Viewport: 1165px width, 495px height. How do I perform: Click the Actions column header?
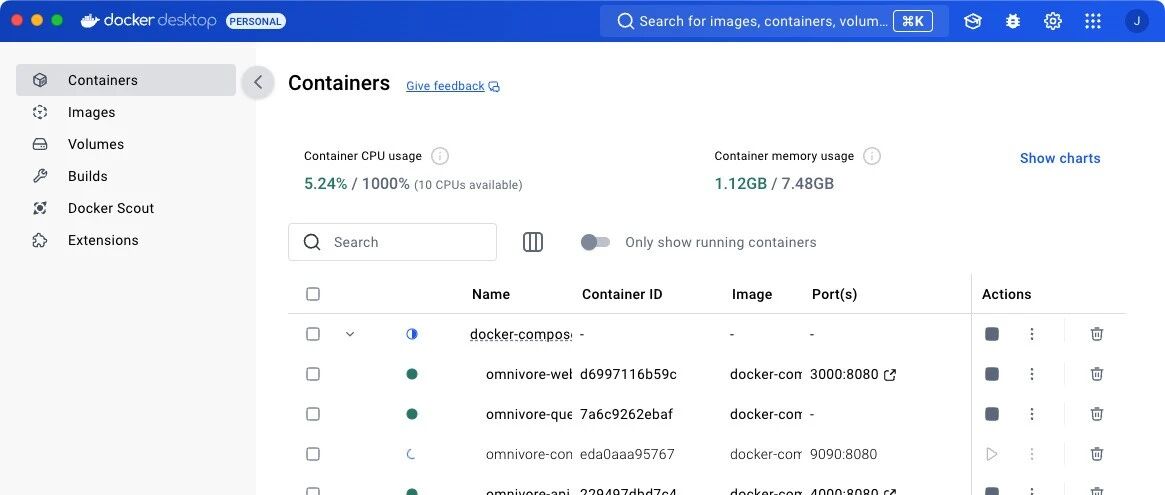tap(1006, 294)
